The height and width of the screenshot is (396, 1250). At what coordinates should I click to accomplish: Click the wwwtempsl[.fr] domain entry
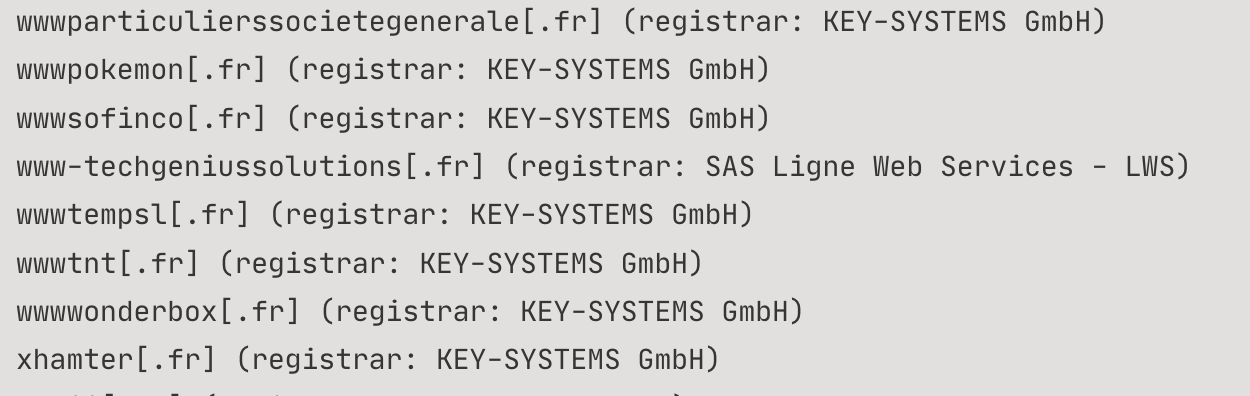133,215
